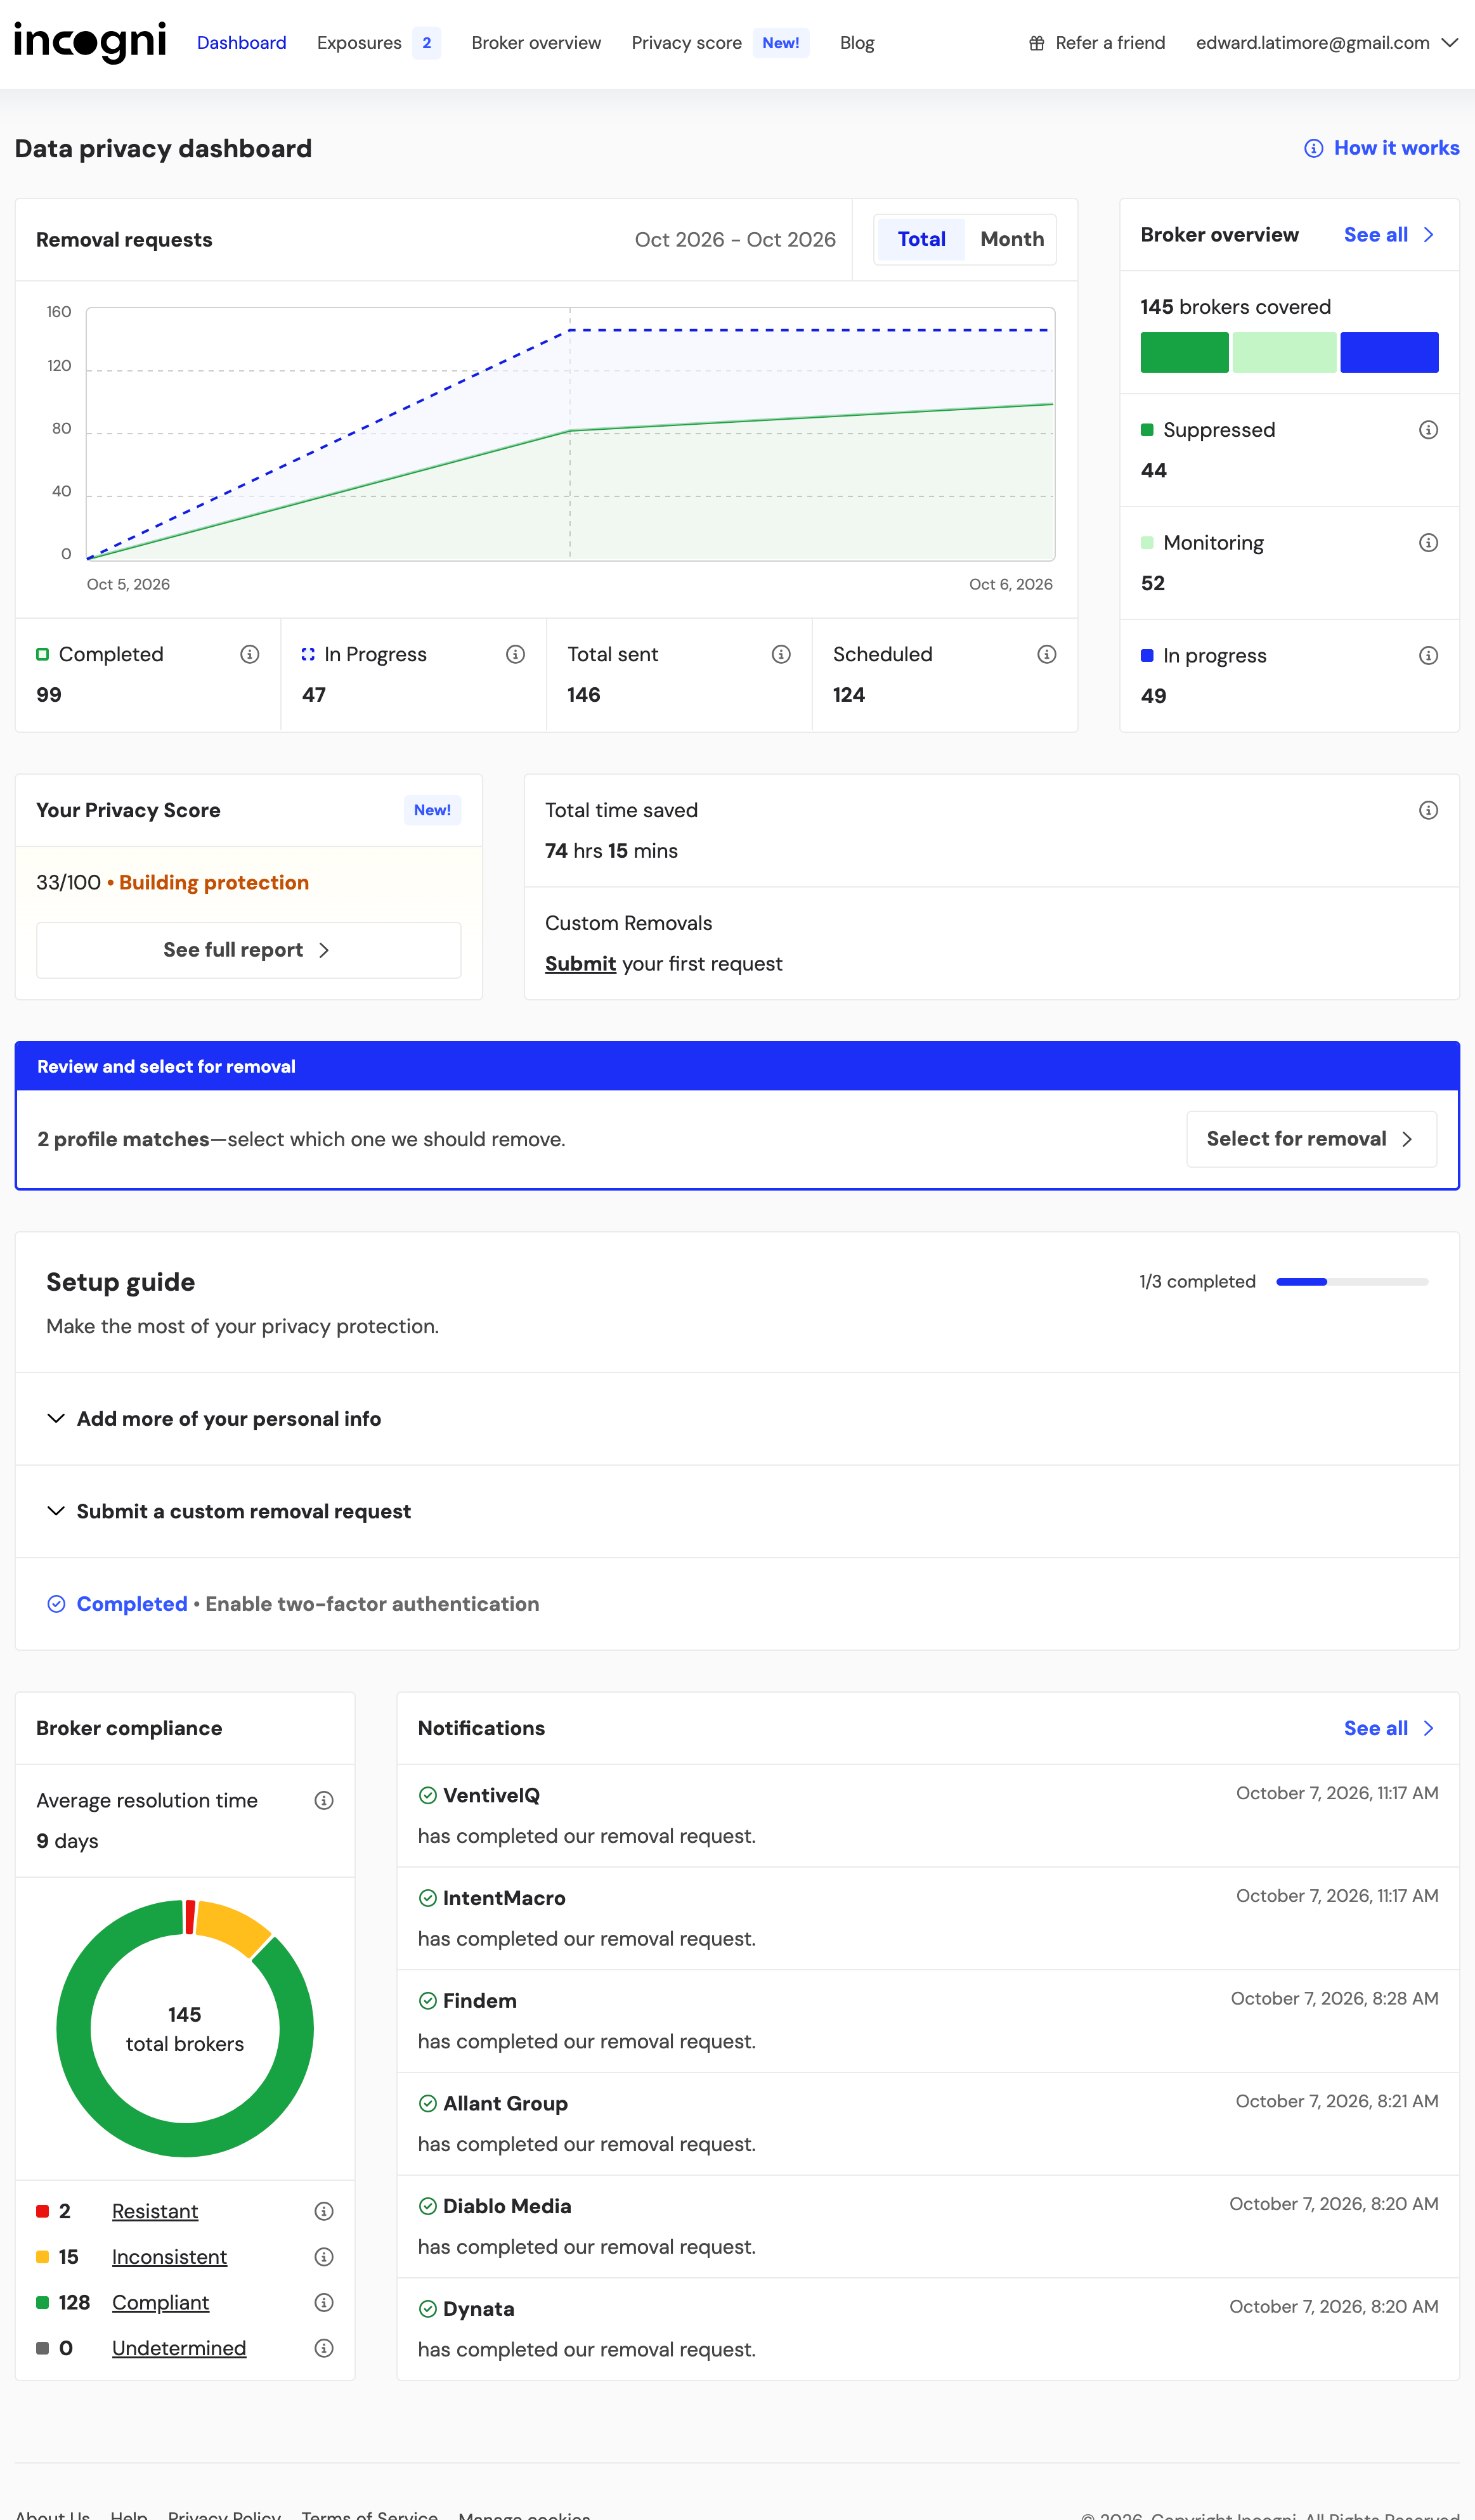Click the VentiveIQ notification row

click(x=928, y=1816)
